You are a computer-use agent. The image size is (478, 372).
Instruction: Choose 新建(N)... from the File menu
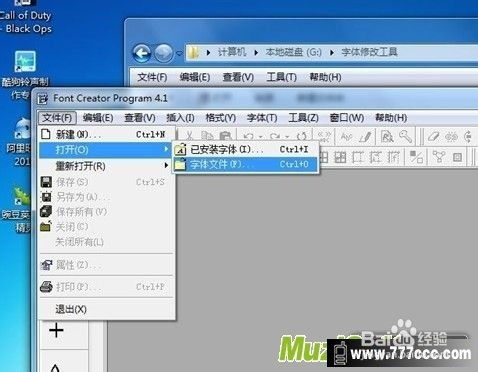point(107,134)
